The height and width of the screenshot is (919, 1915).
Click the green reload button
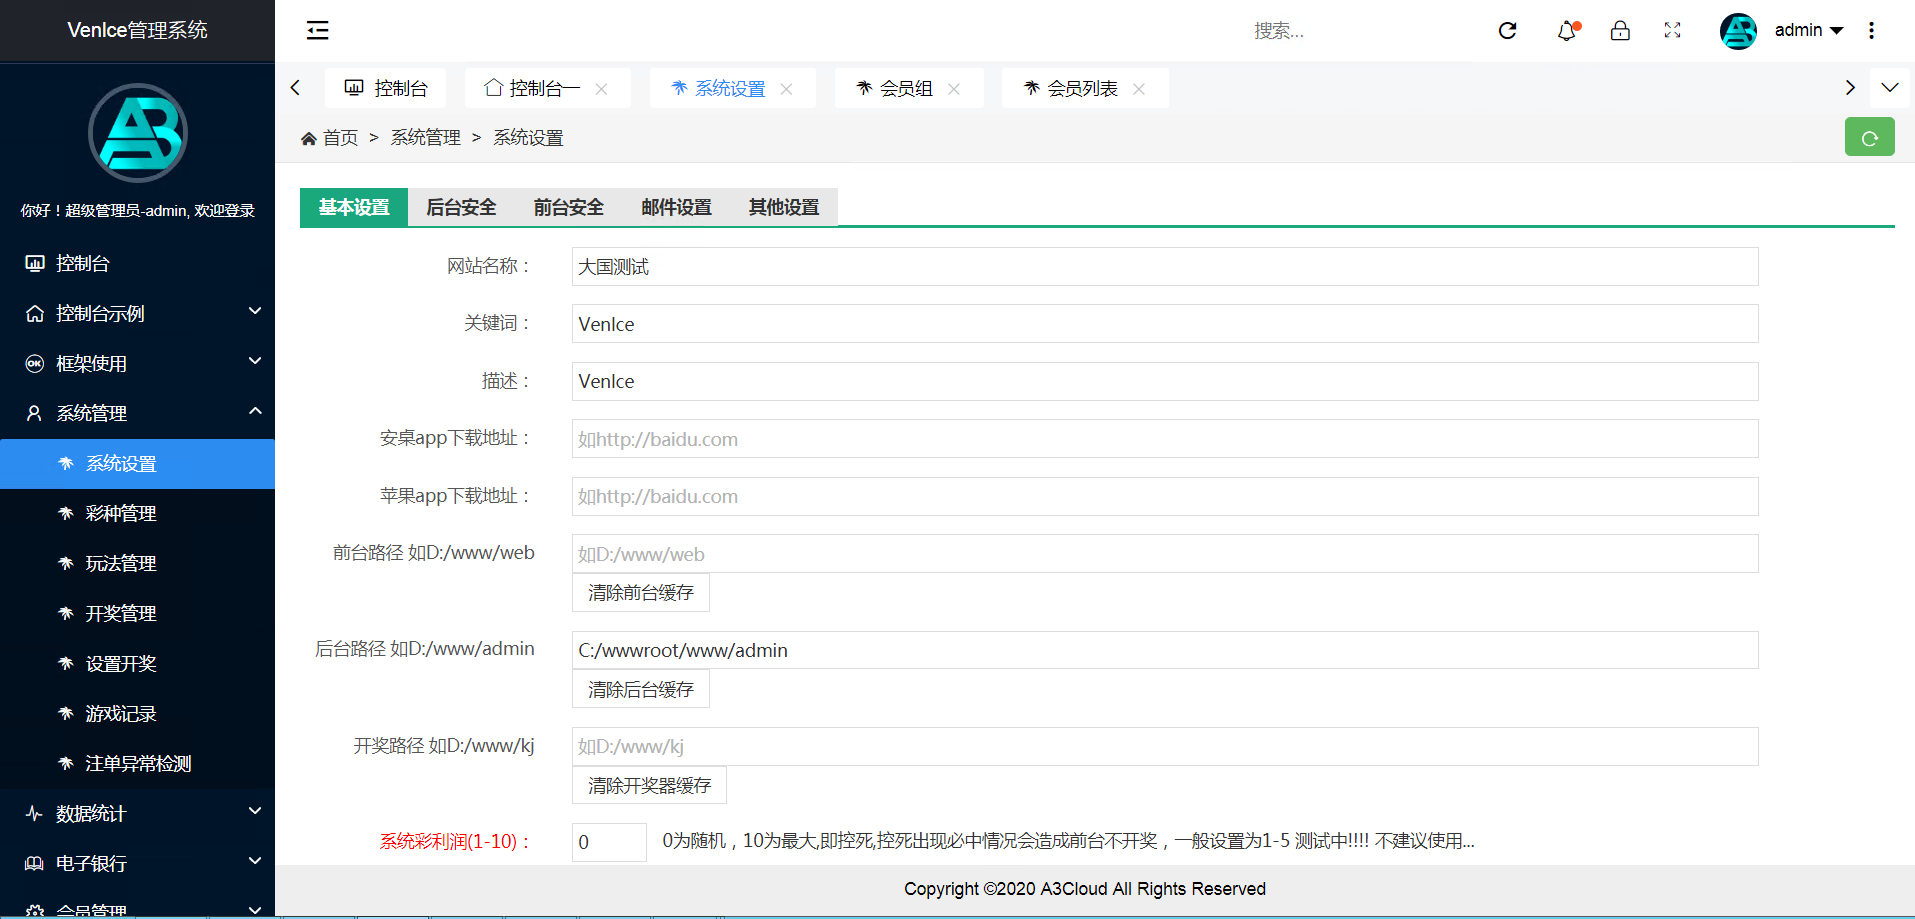click(1869, 138)
